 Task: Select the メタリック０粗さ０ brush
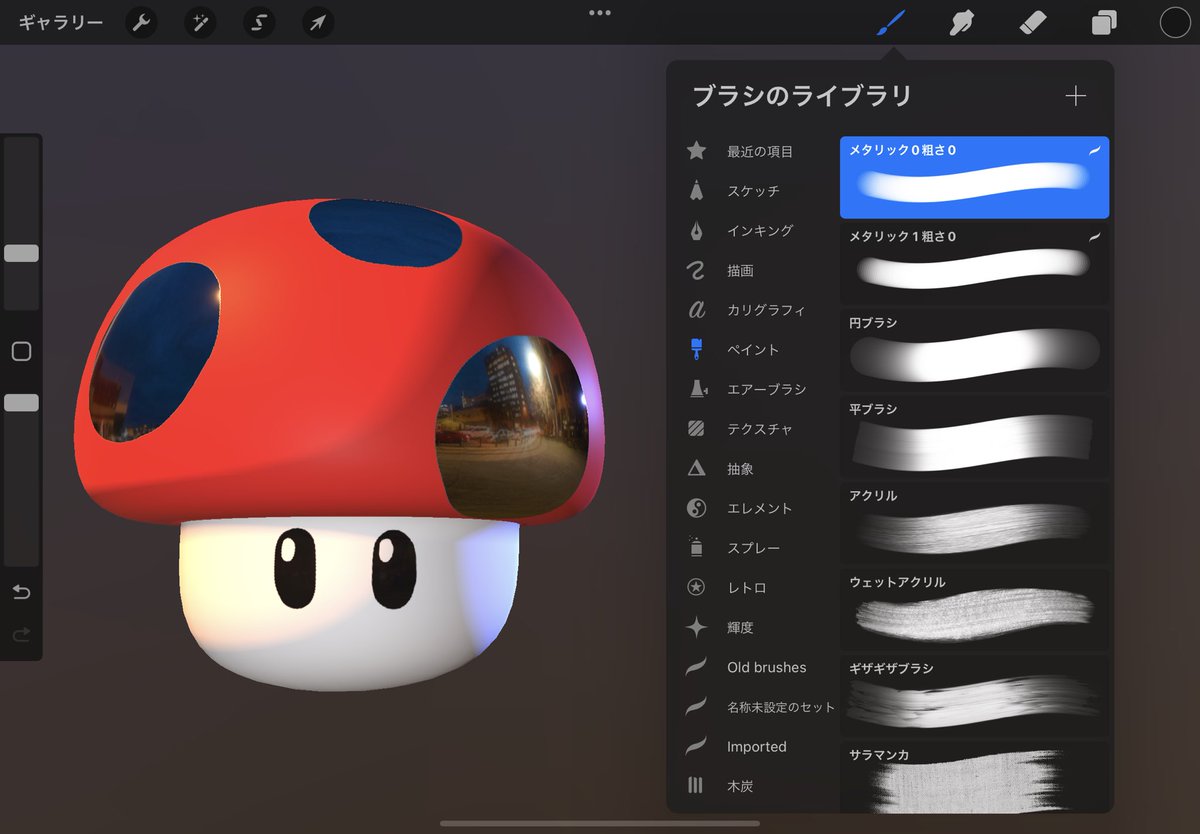974,177
